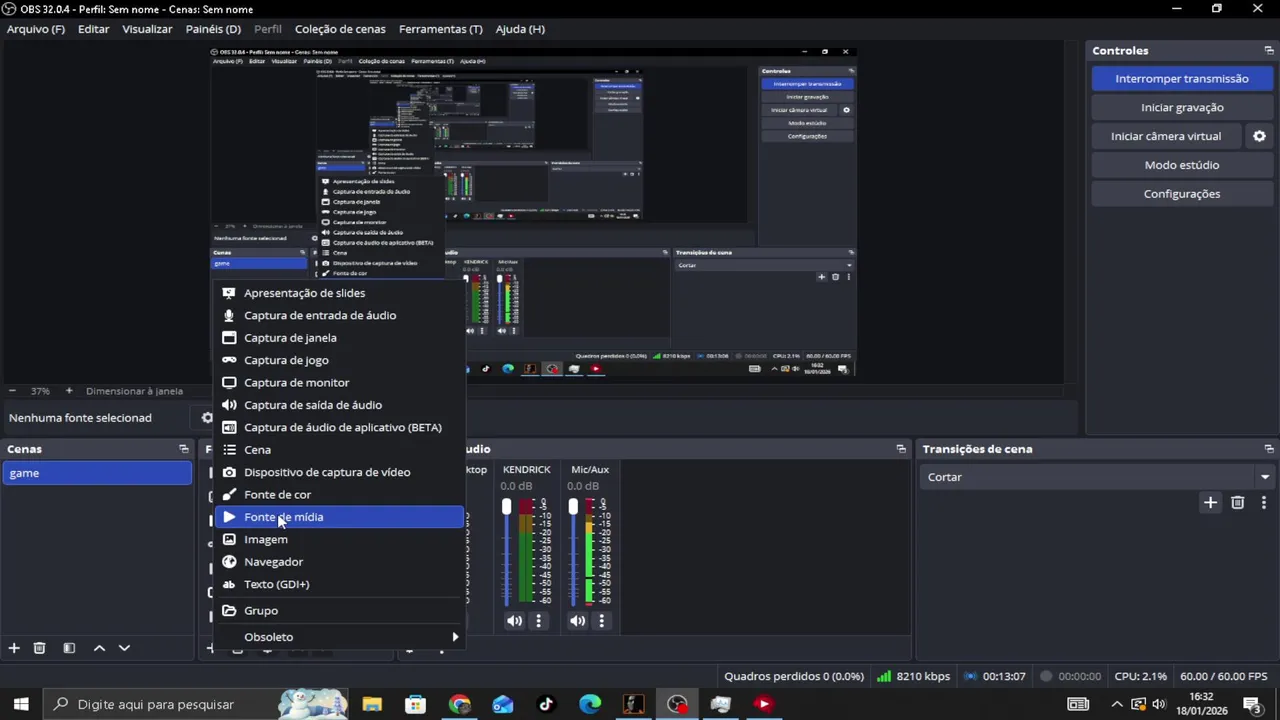Choose Fonte de mídia source type
The image size is (1280, 720).
339,517
